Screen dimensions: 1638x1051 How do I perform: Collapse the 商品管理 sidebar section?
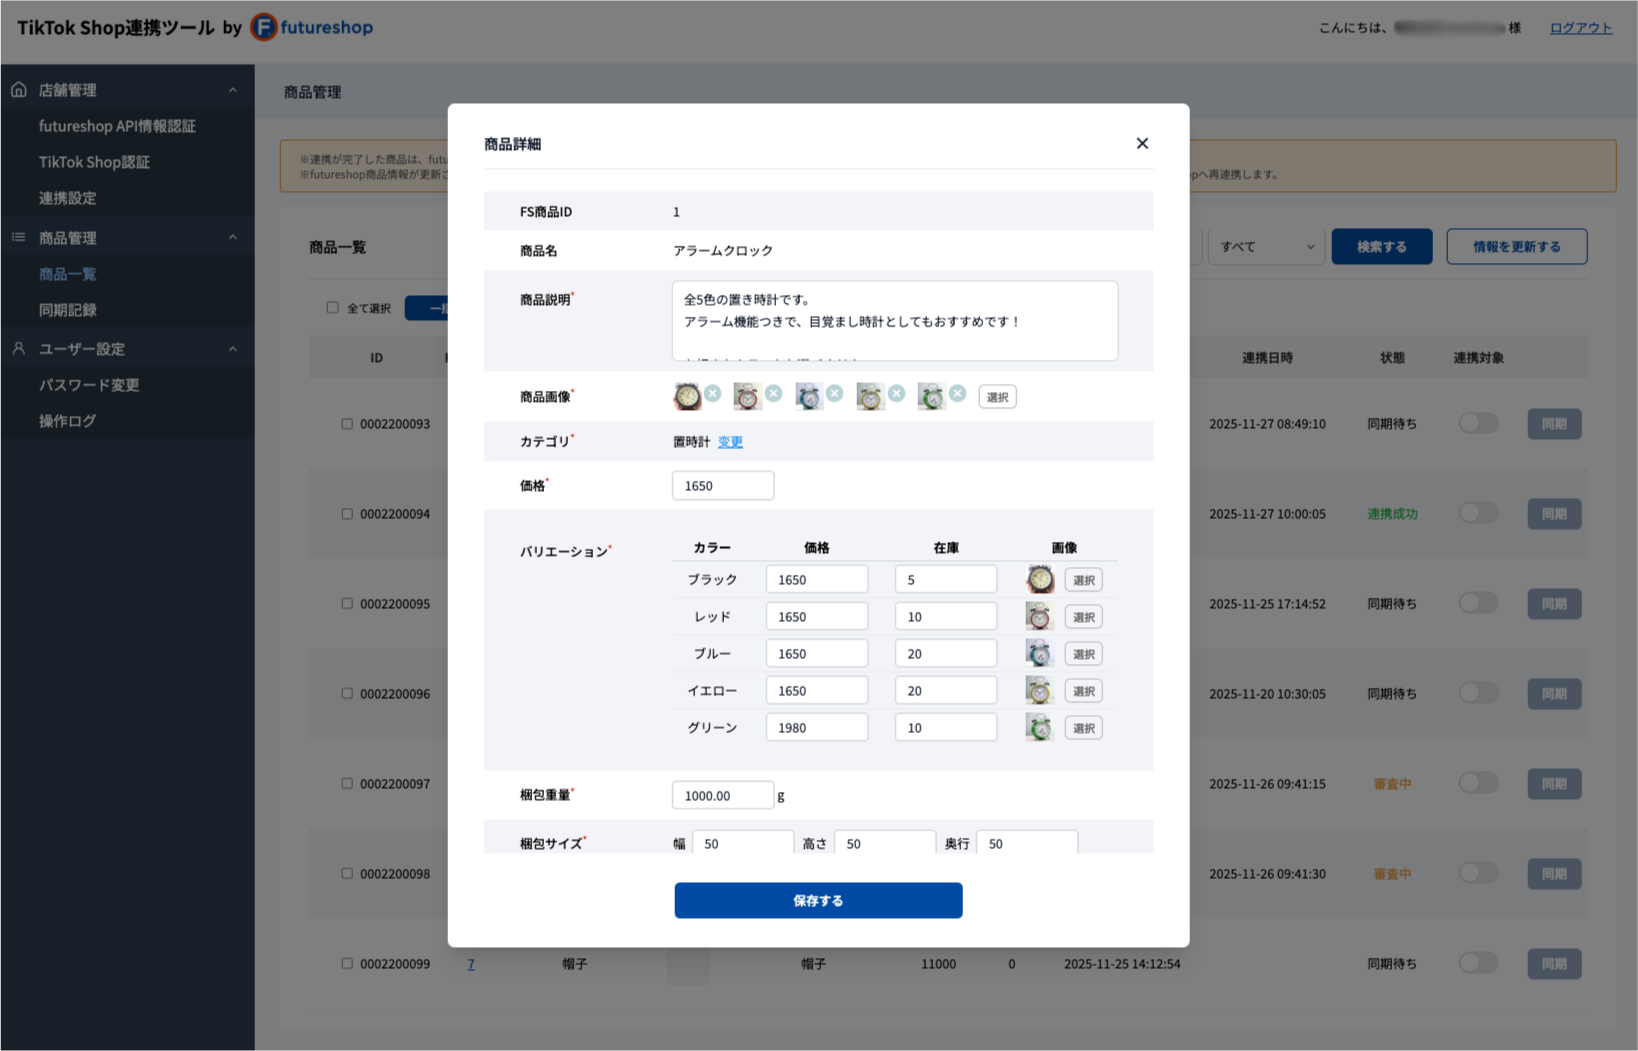click(x=233, y=238)
